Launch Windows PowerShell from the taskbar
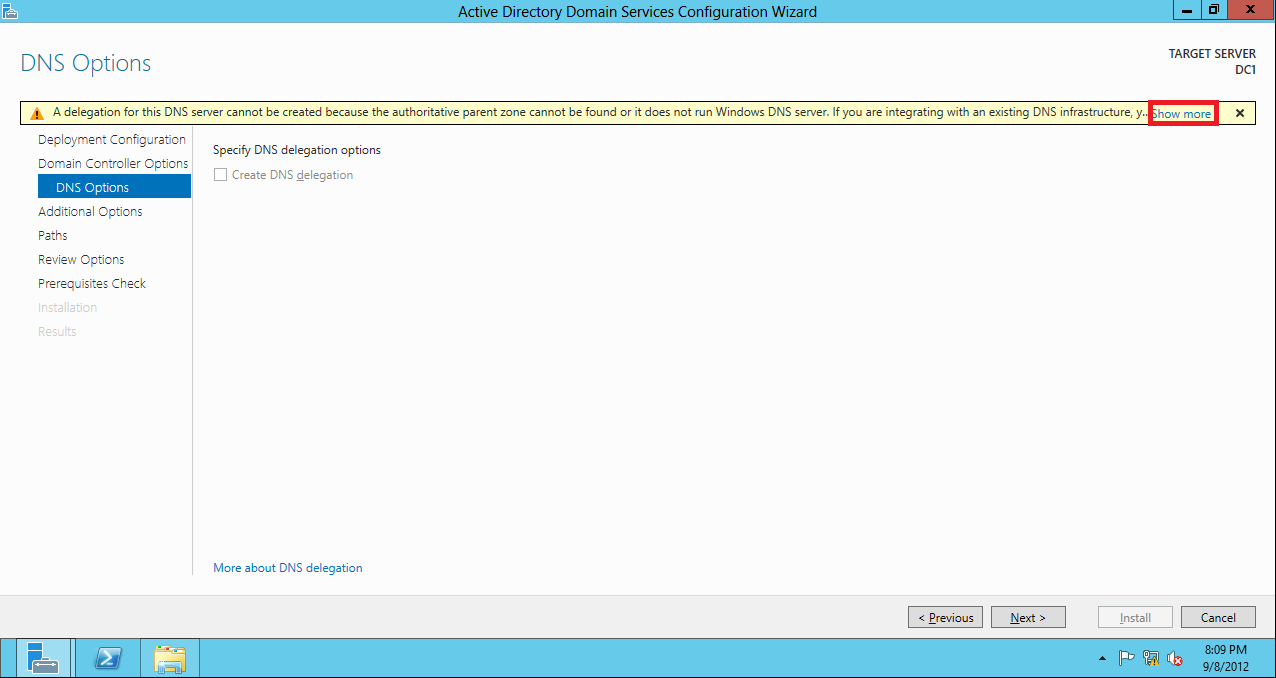Viewport: 1276px width, 678px height. [107, 657]
